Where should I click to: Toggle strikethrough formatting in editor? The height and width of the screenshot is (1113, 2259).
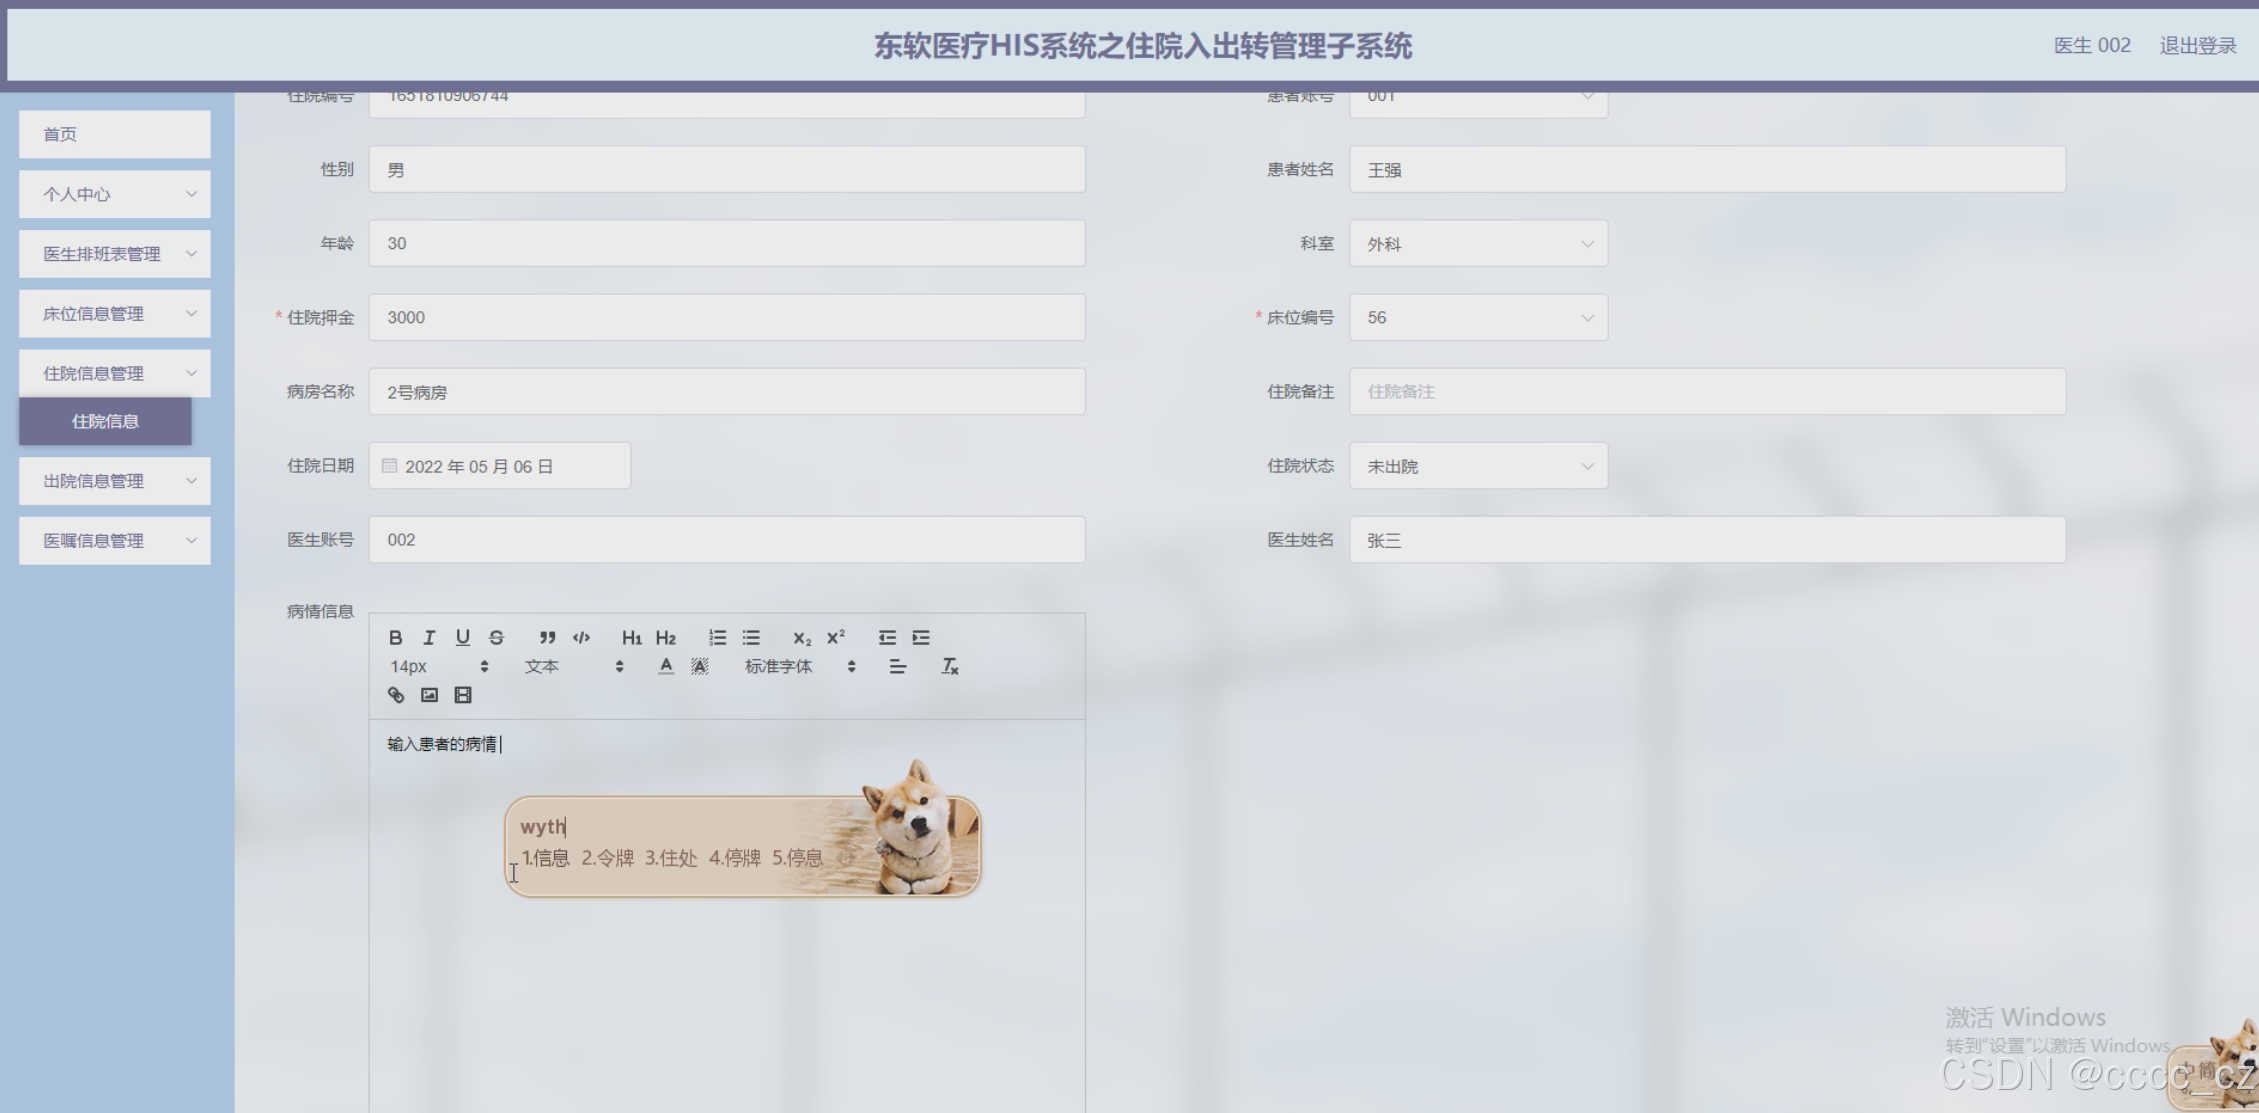(496, 637)
